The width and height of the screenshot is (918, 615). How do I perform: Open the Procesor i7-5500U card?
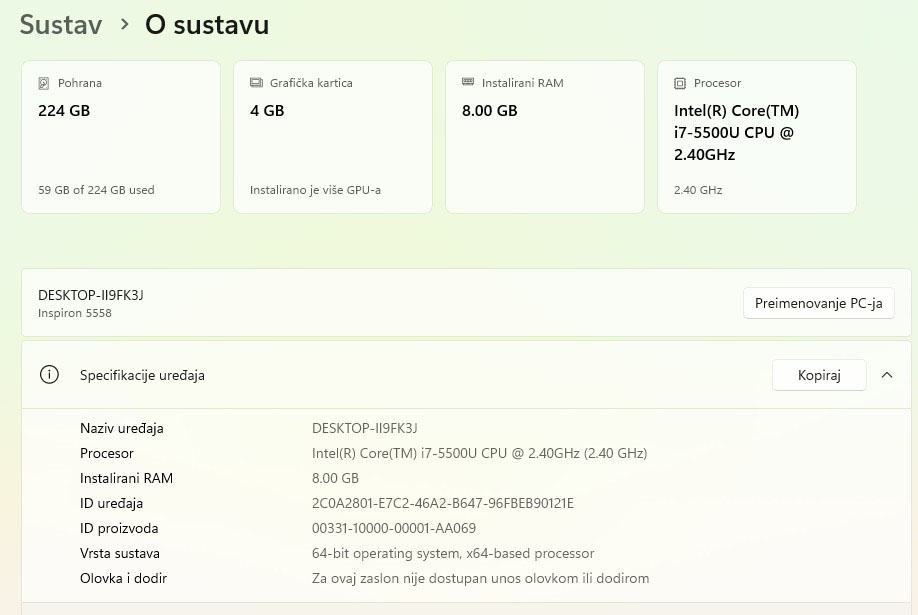point(757,137)
